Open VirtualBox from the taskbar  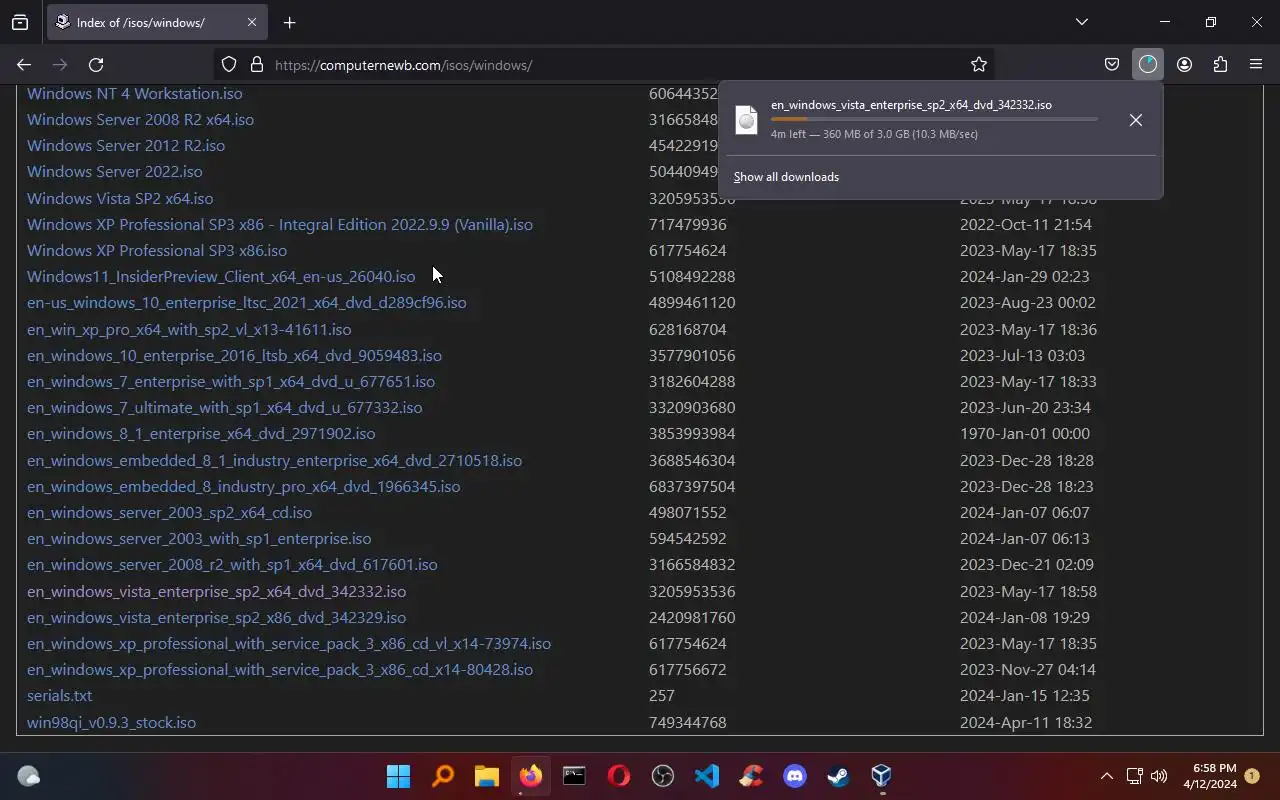[x=881, y=776]
